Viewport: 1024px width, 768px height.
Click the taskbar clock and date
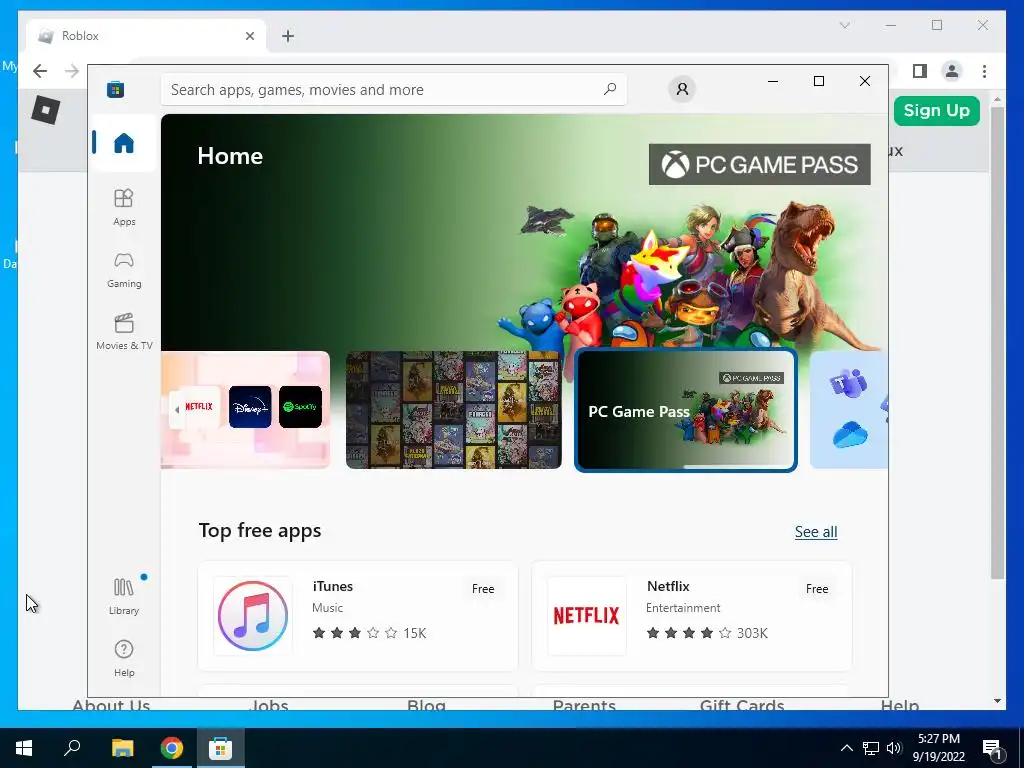[938, 748]
